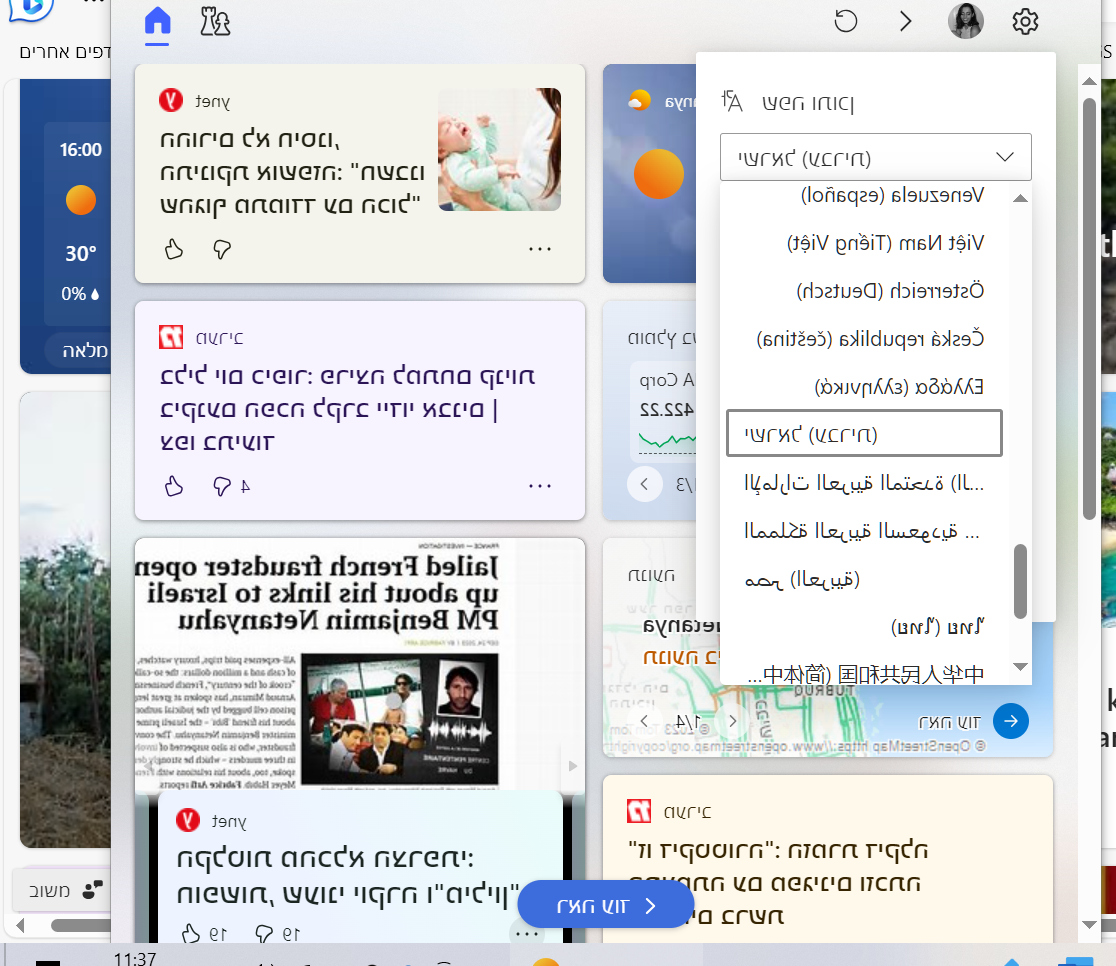
Task: Select the Home tab icon in the feed toolbar
Action: point(157,21)
